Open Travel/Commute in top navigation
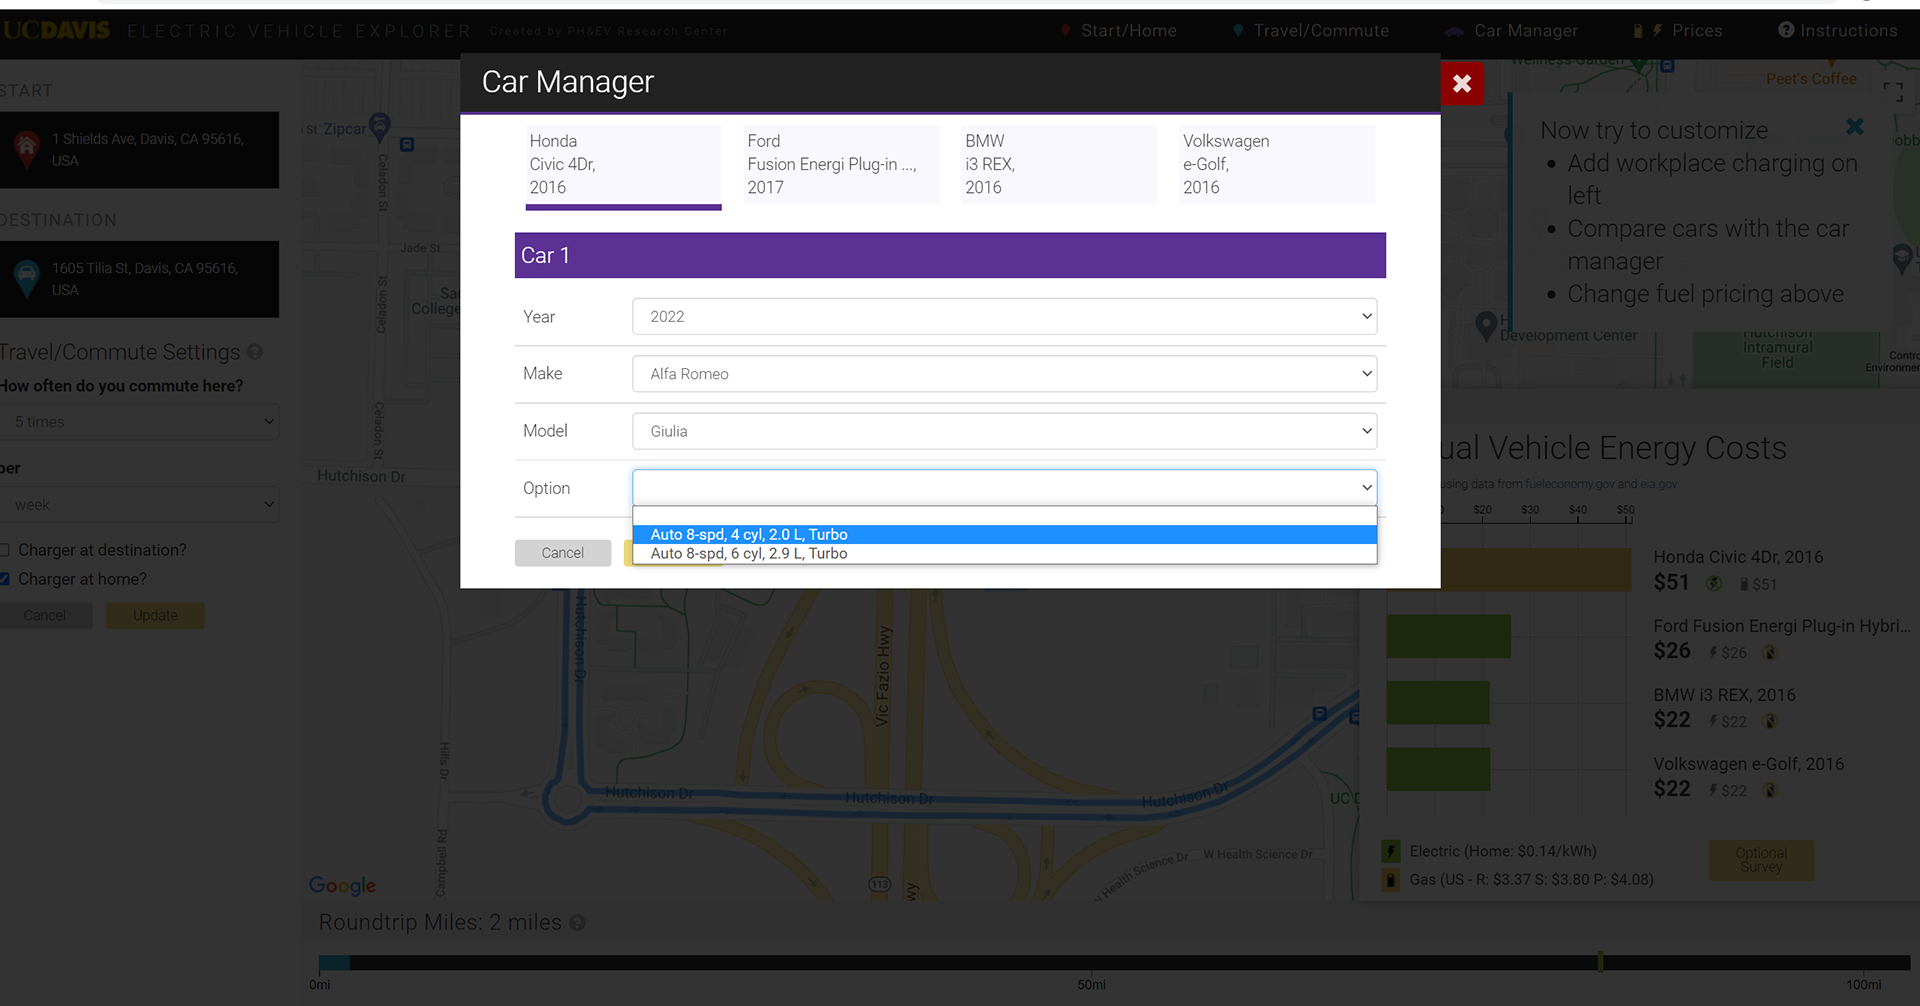 coord(1310,31)
